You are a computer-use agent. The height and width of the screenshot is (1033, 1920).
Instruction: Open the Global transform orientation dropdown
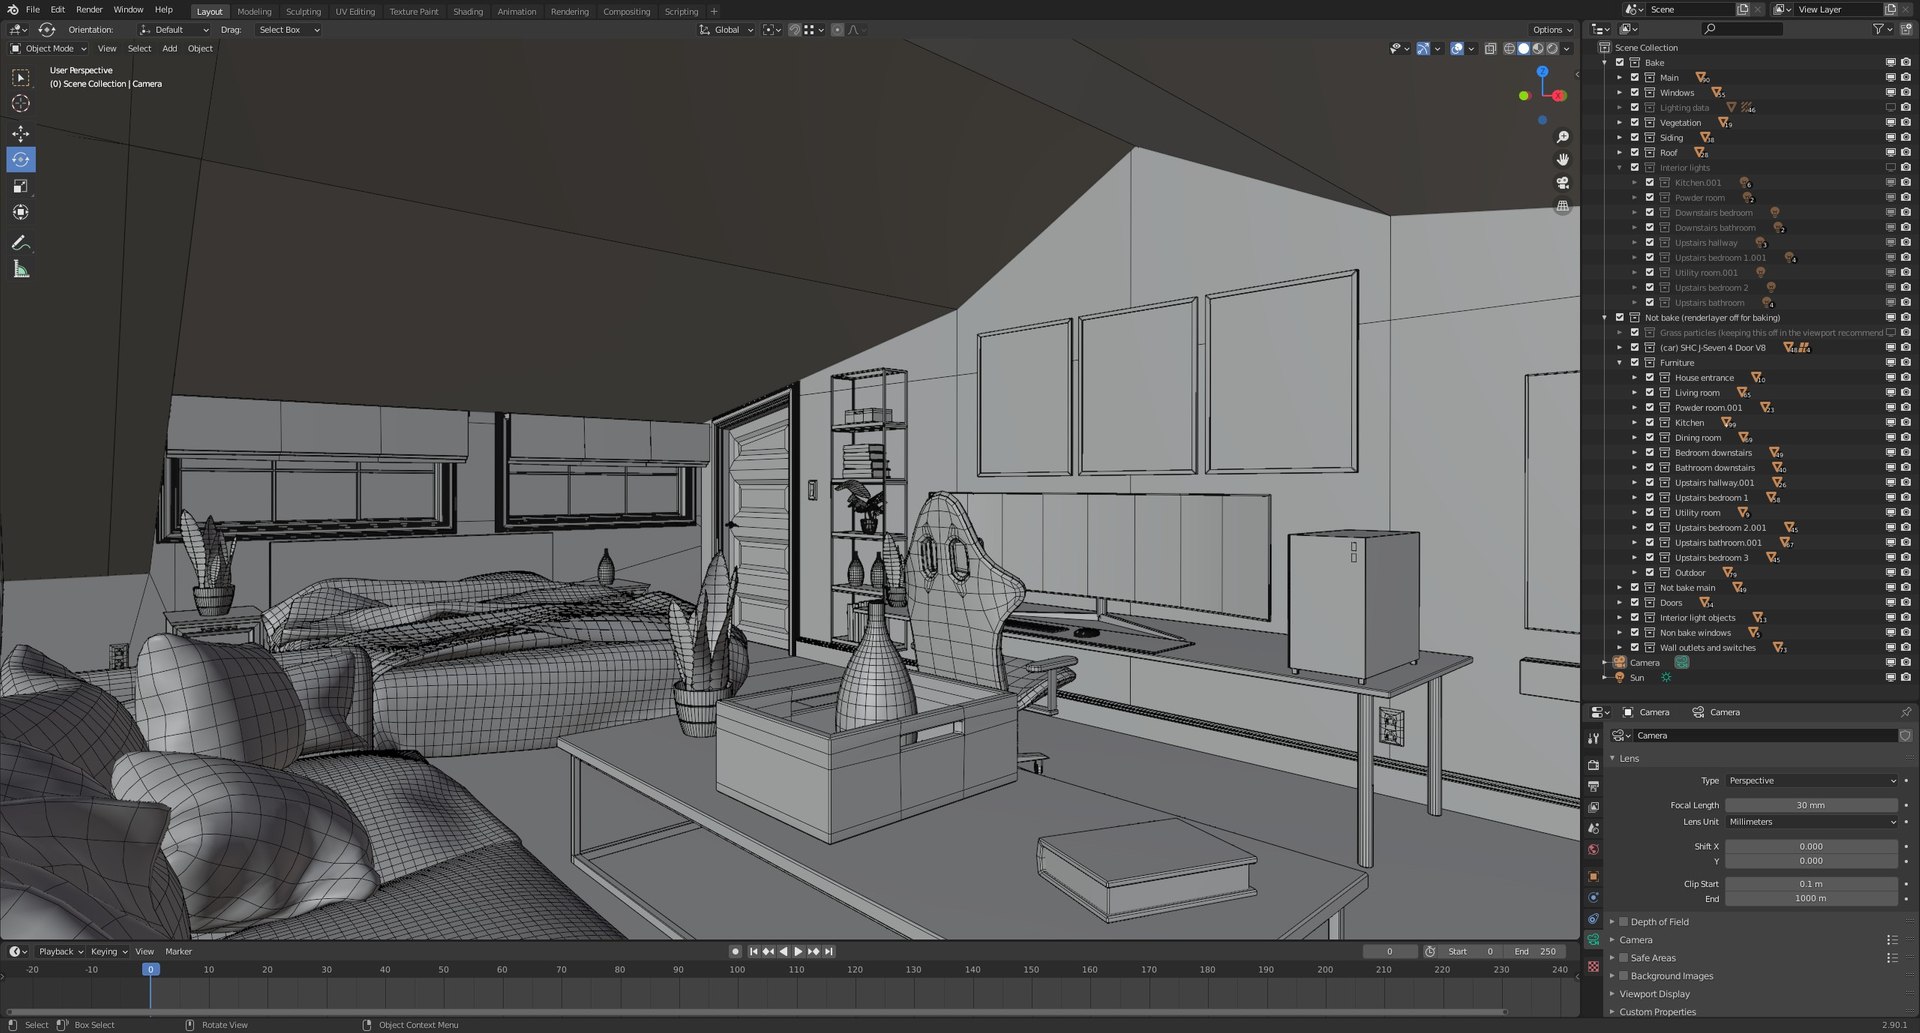click(x=726, y=30)
